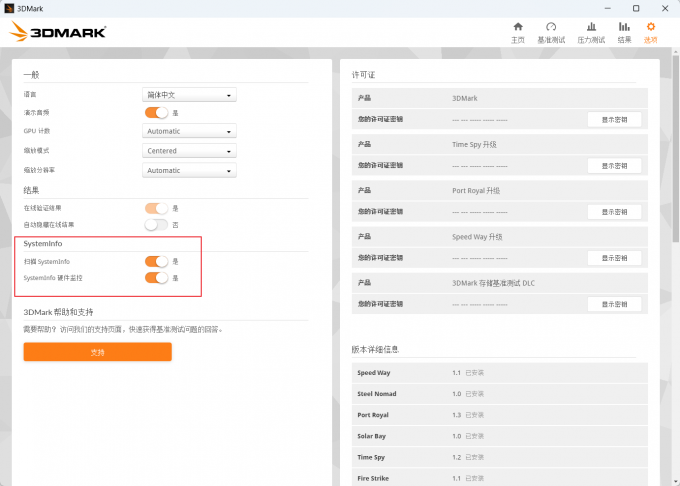
Task: Show the Speed Way upgrade key (显示密钥)
Action: coord(613,258)
